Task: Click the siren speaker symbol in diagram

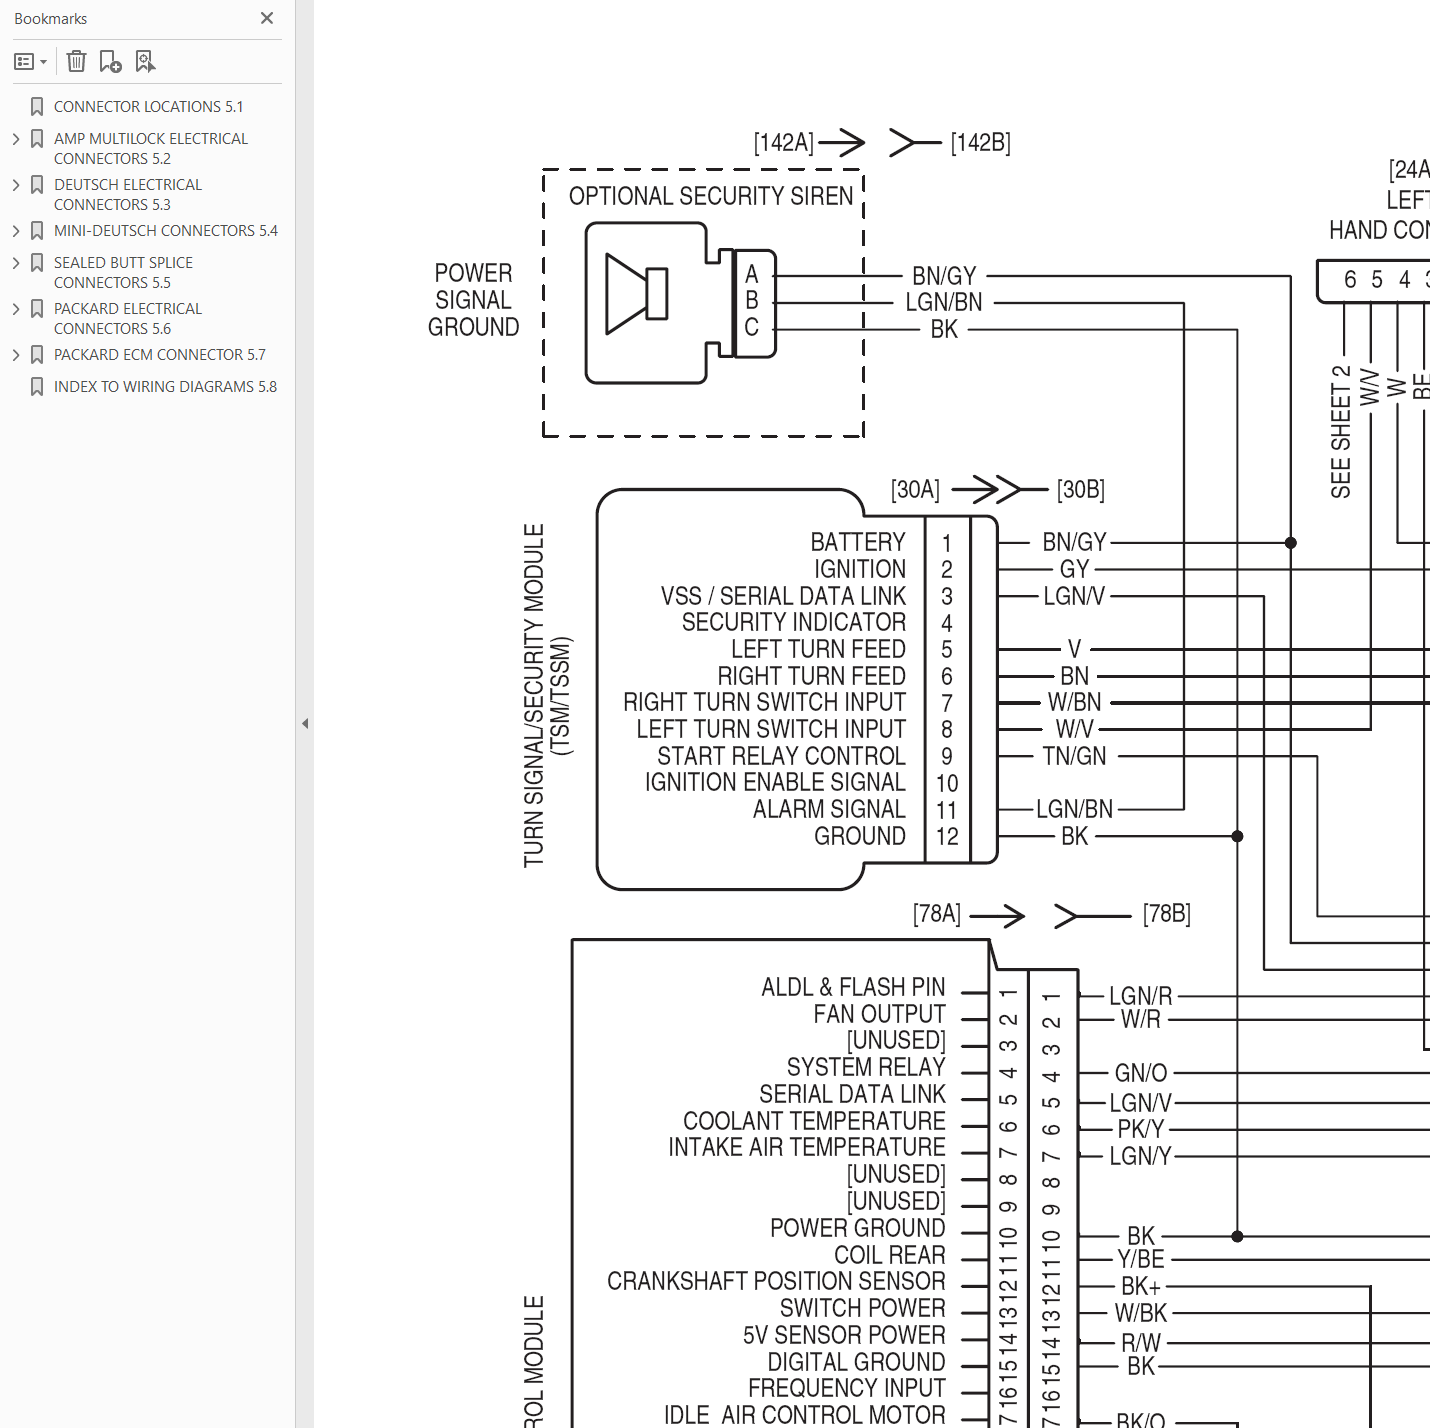Action: pos(637,294)
